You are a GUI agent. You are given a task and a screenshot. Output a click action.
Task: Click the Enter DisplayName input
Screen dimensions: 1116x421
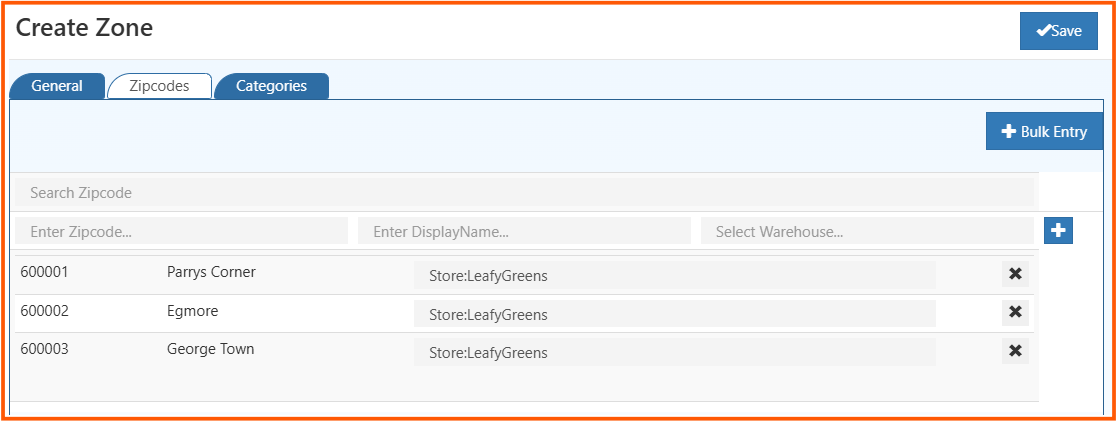(525, 231)
